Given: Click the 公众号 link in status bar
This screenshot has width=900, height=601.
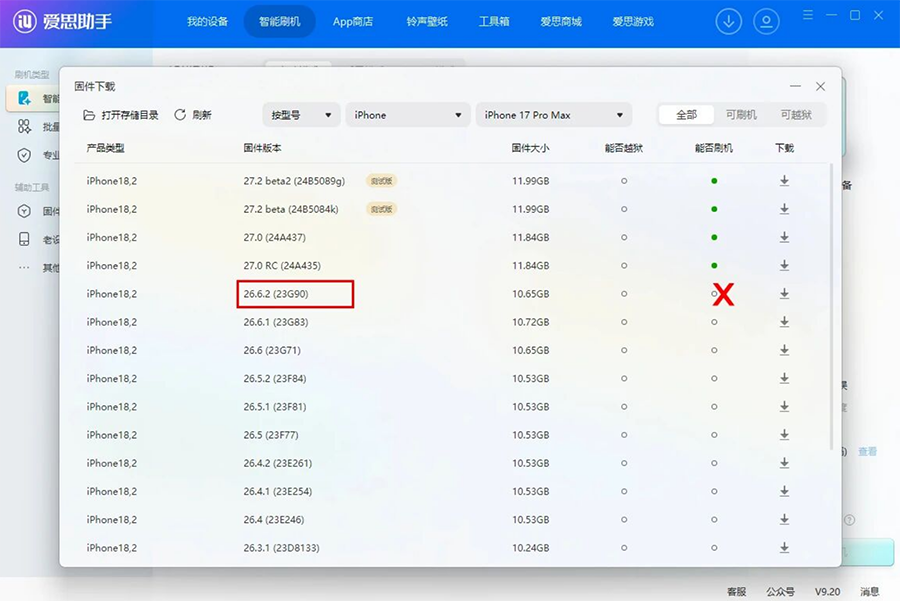Looking at the screenshot, I should tap(780, 591).
